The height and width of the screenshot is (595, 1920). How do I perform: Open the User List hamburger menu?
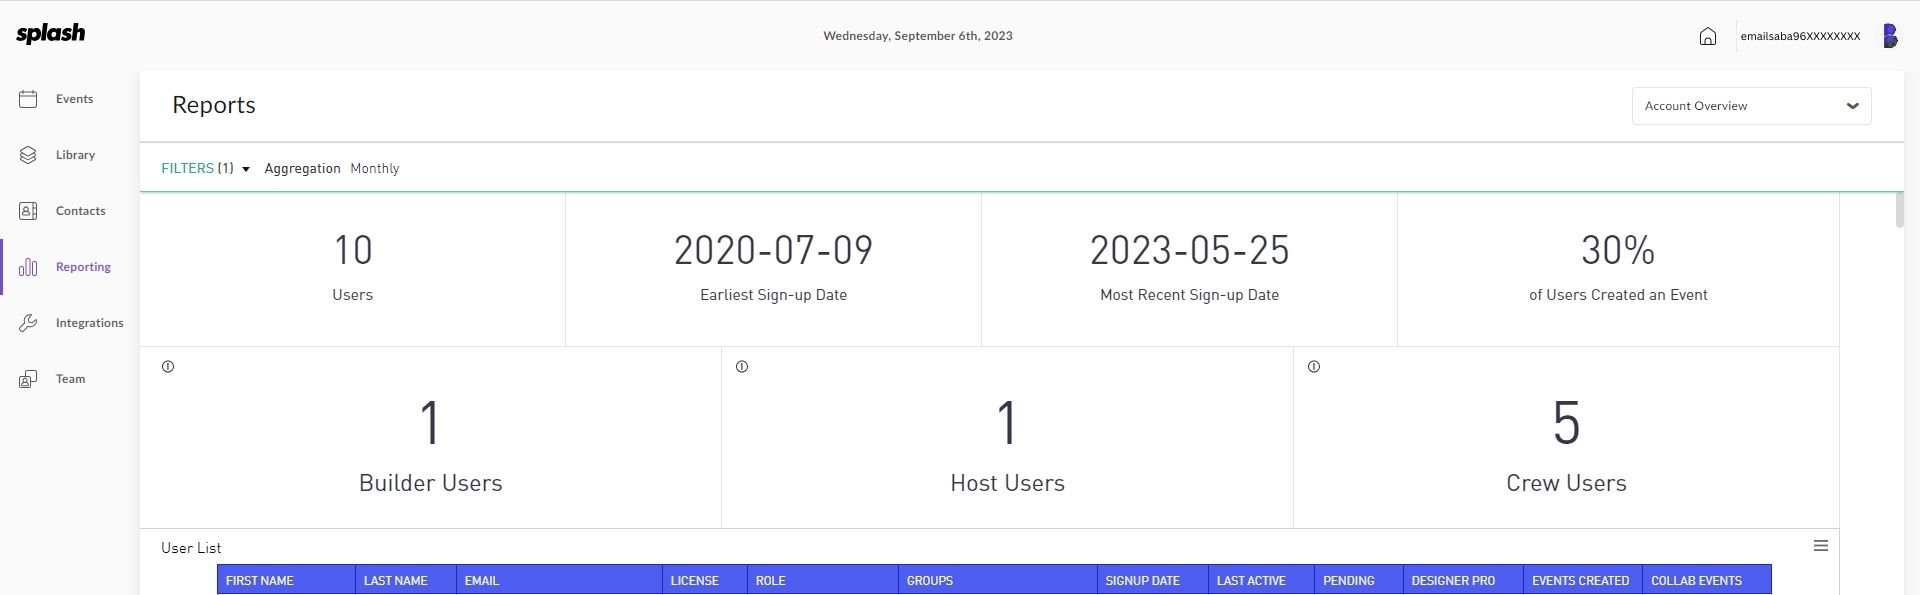(x=1821, y=546)
